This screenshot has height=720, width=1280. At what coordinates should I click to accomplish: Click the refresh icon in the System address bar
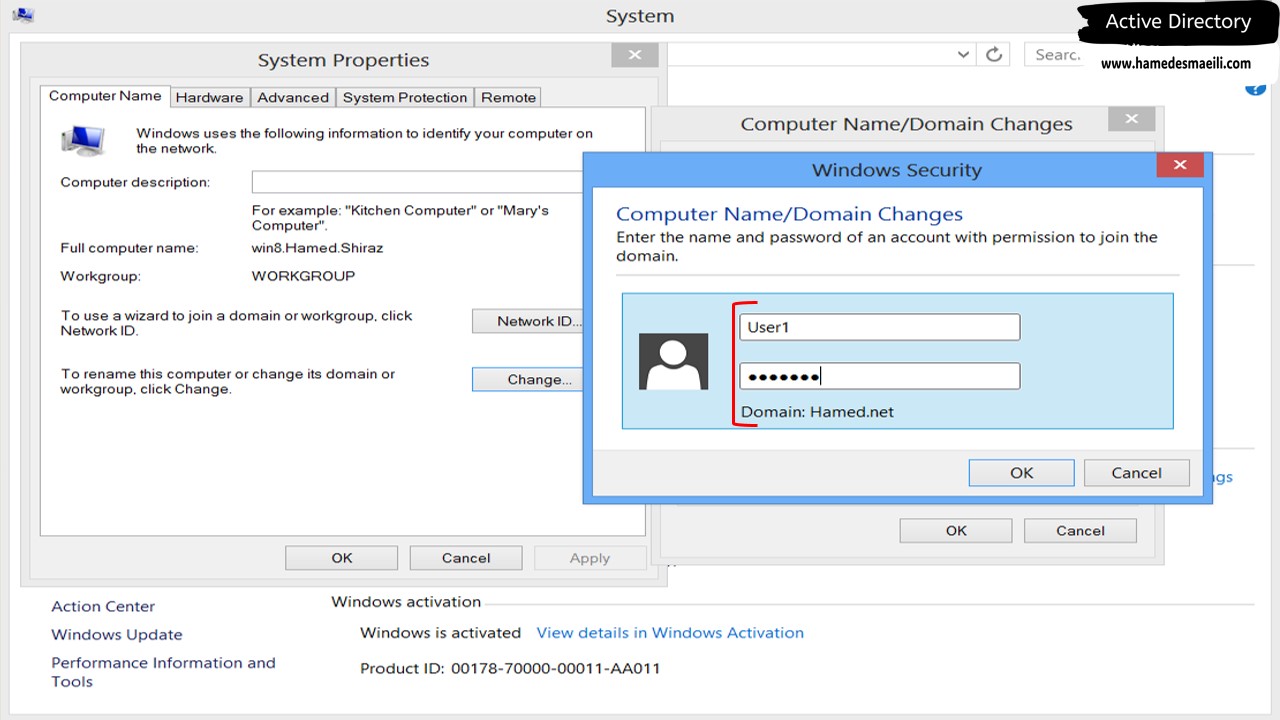(x=994, y=54)
